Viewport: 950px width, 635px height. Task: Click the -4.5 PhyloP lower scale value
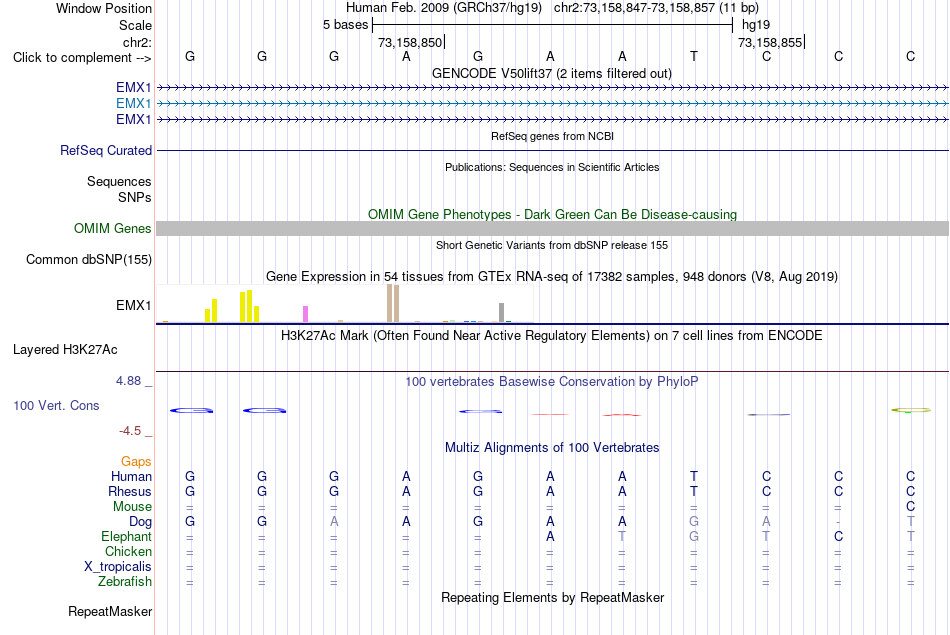point(130,431)
